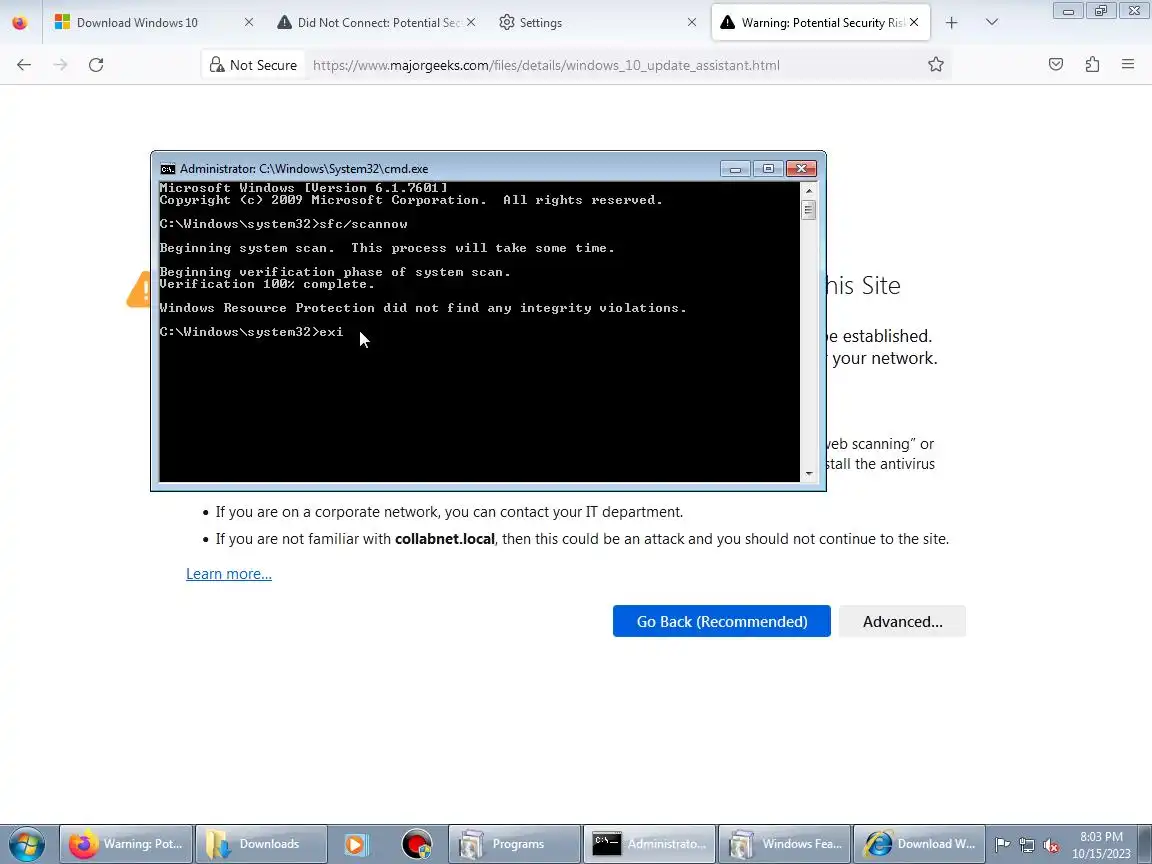Viewport: 1152px width, 864px height.
Task: Minimize the cmd.exe window
Action: (735, 169)
